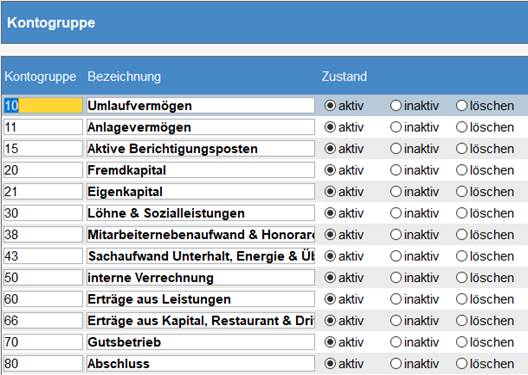Click the Bezeichnung column header
The width and height of the screenshot is (528, 375).
click(124, 76)
